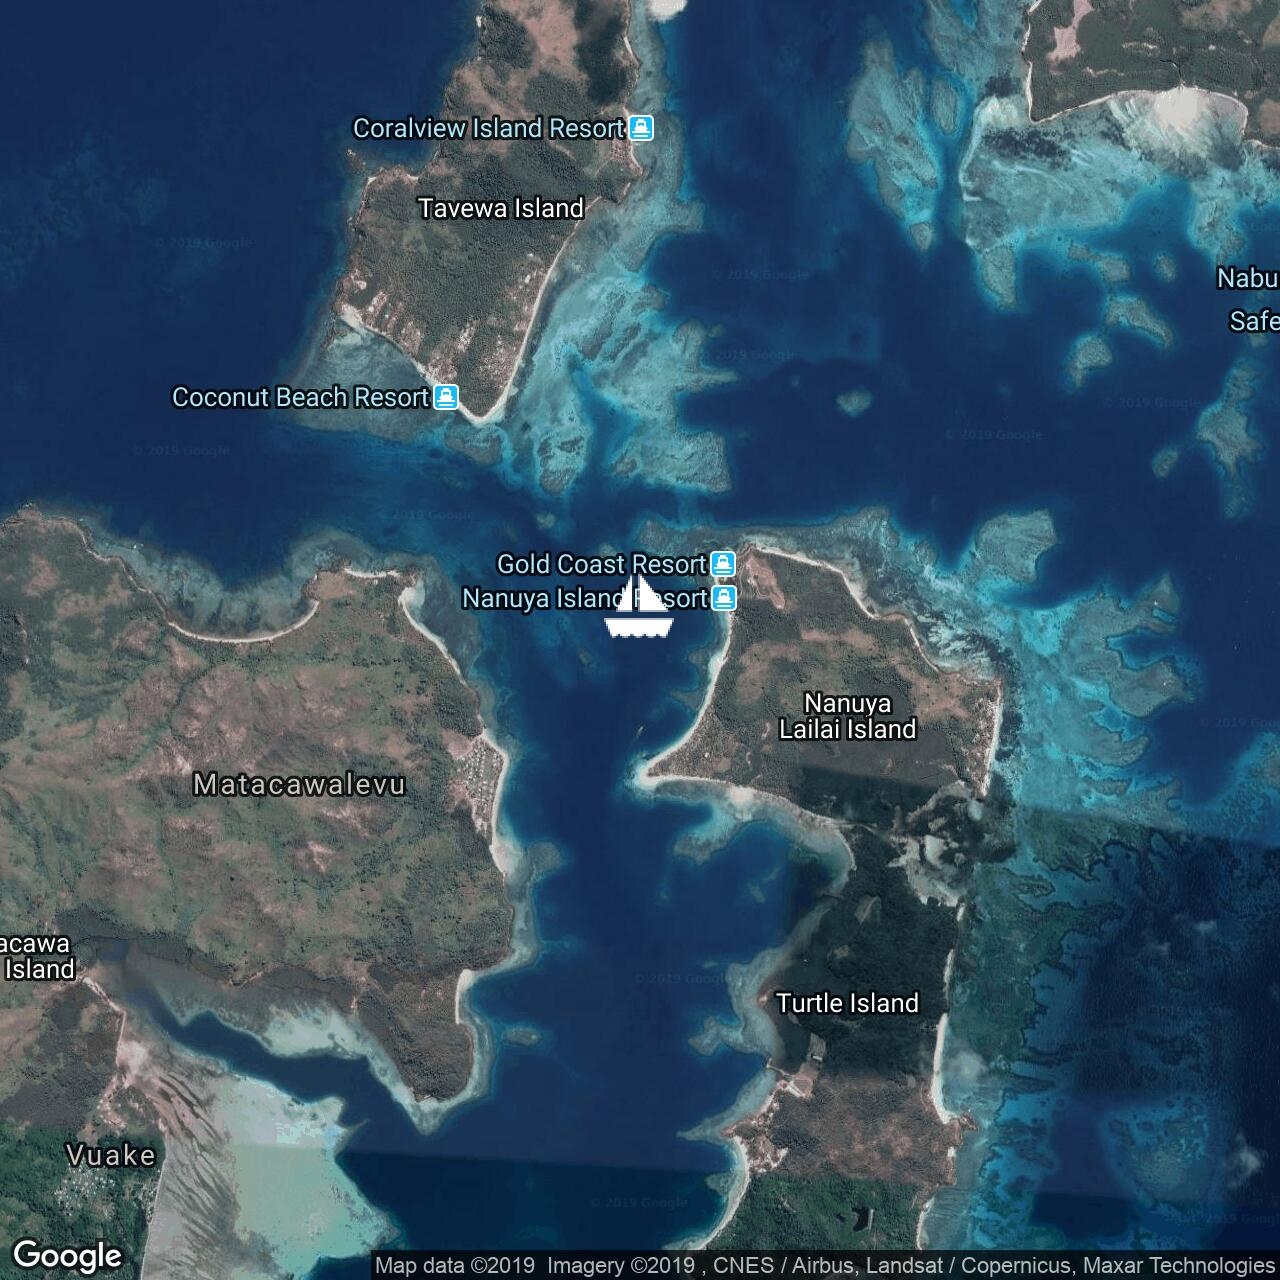Click the Turtle Island label
Screen dimensions: 1280x1280
(x=847, y=1003)
